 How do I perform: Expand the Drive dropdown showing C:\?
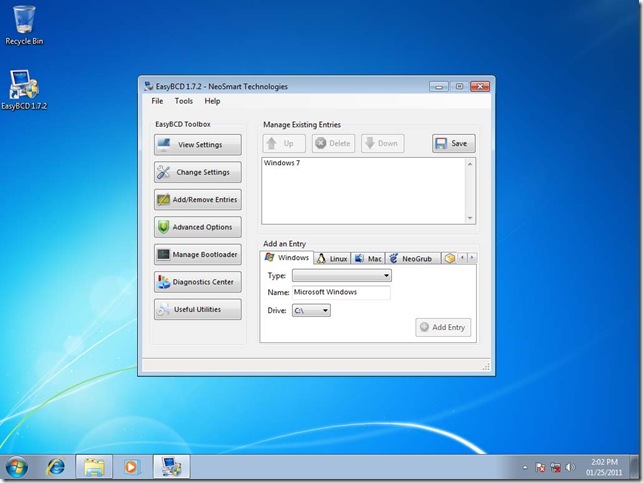(311, 310)
